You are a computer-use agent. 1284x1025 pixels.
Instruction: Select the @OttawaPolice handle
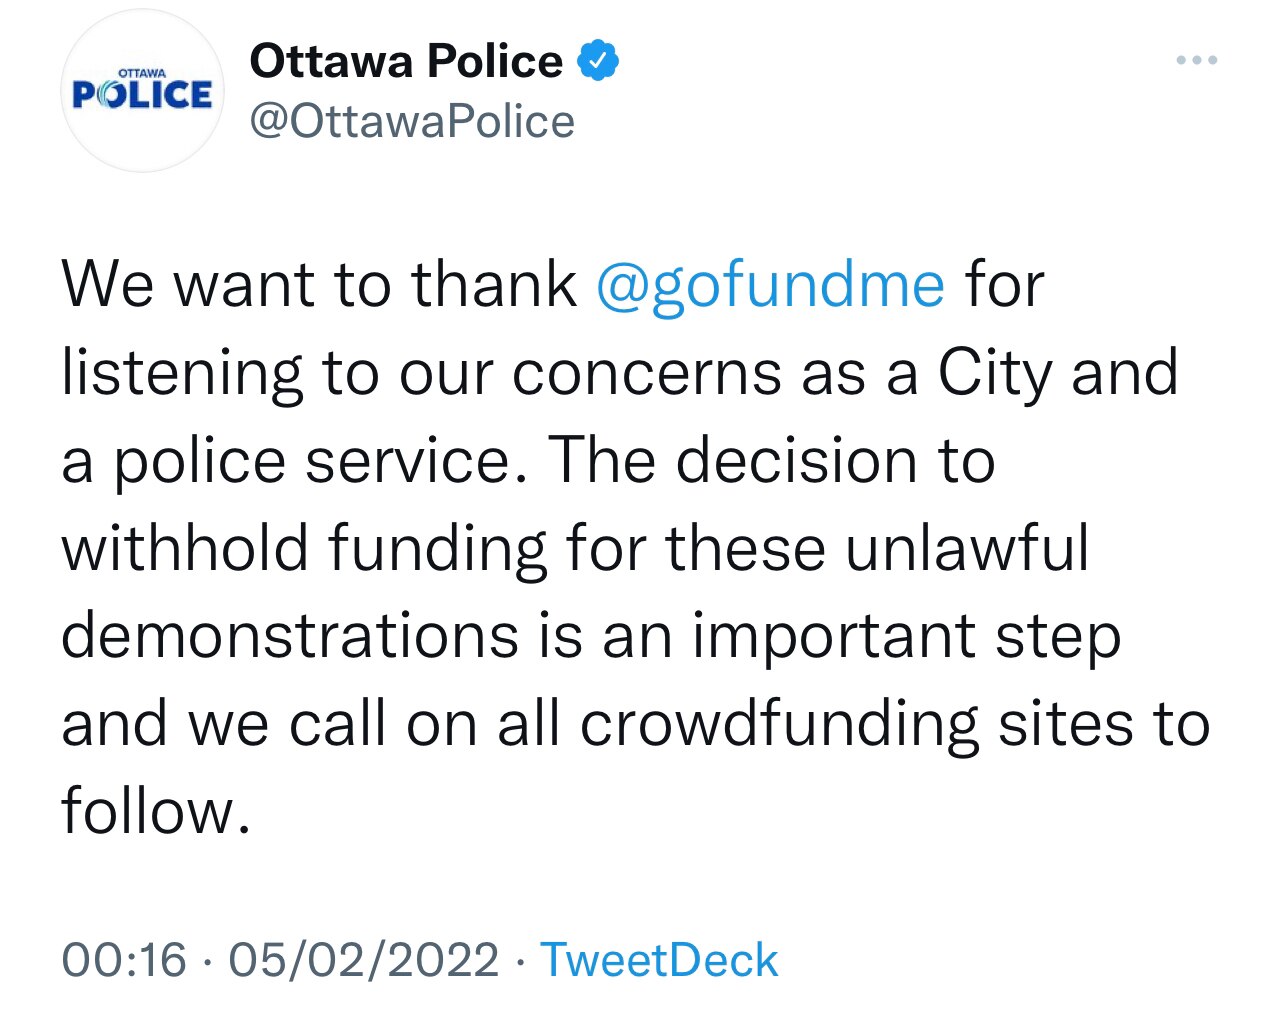(412, 120)
